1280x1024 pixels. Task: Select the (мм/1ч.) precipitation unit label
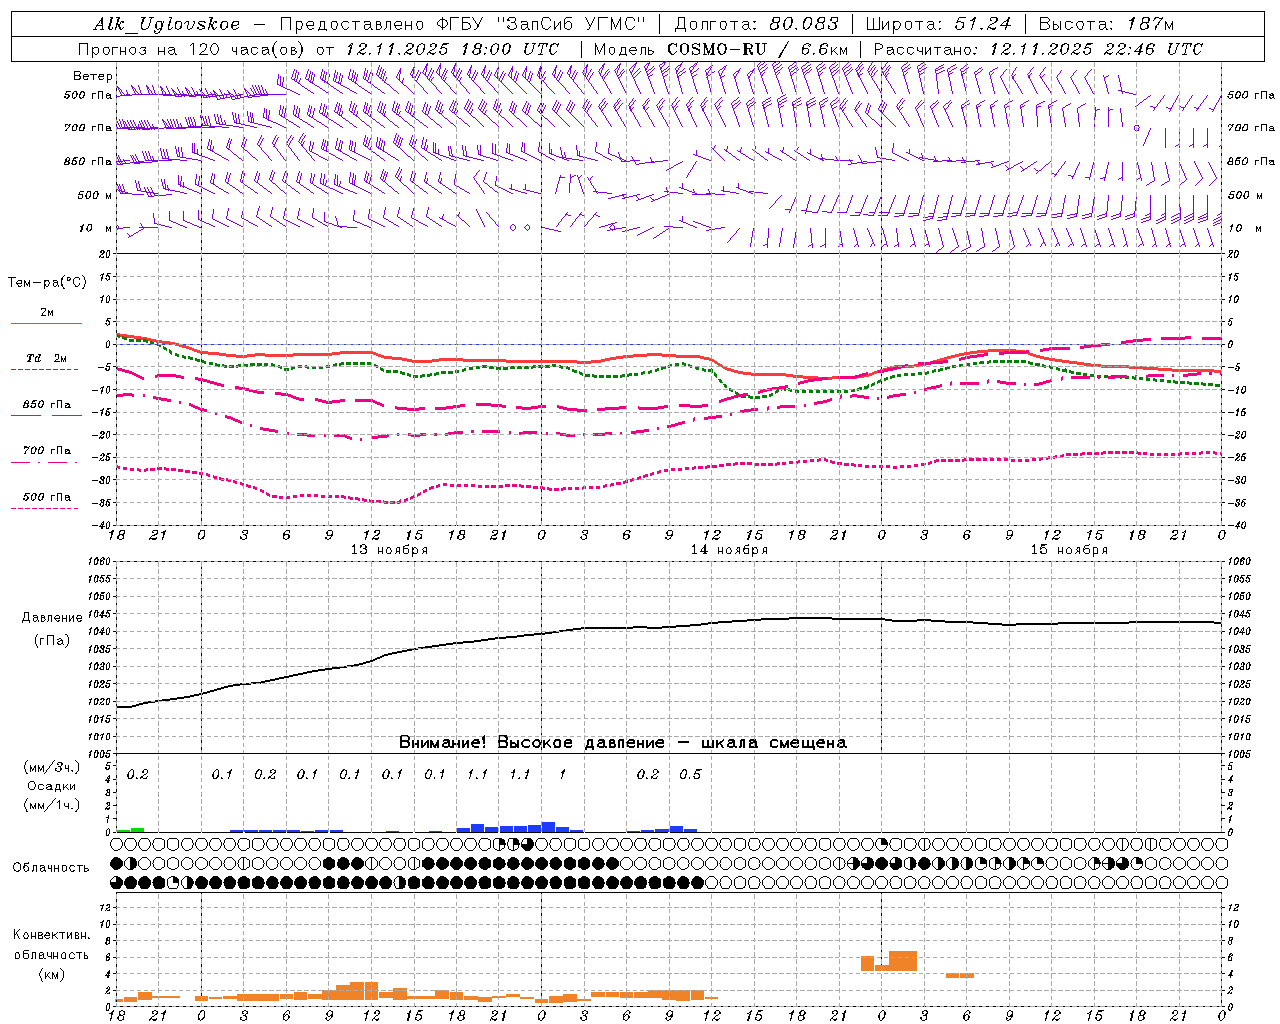pos(52,805)
